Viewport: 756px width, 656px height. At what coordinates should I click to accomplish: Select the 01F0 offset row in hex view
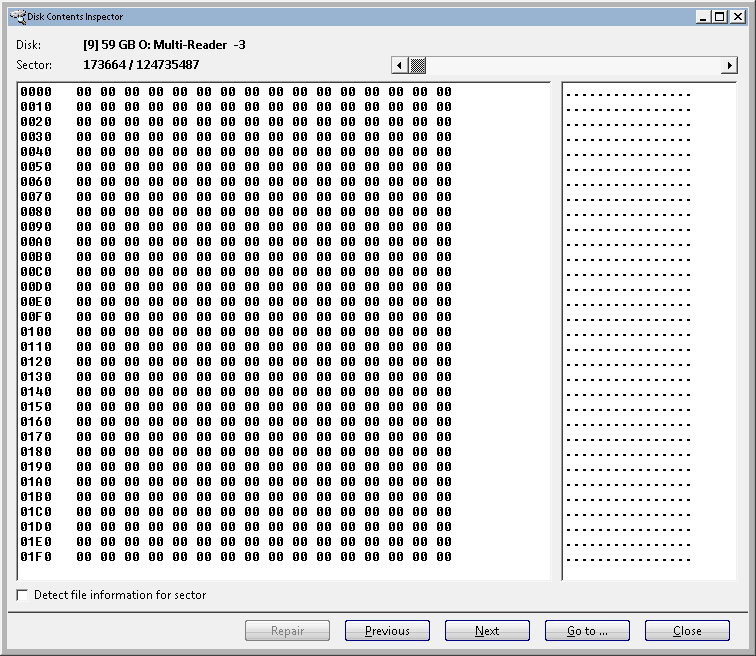pyautogui.click(x=36, y=557)
